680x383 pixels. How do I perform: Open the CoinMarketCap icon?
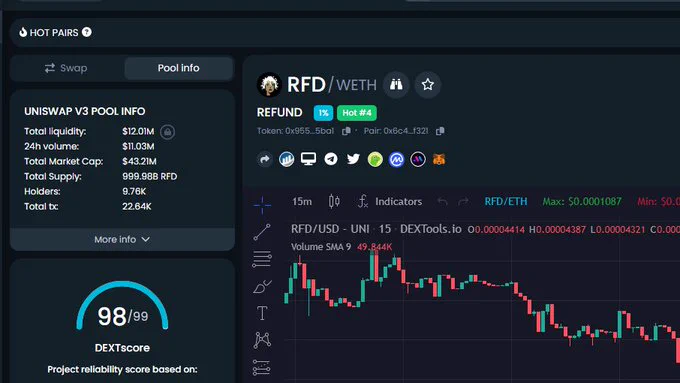(x=396, y=160)
